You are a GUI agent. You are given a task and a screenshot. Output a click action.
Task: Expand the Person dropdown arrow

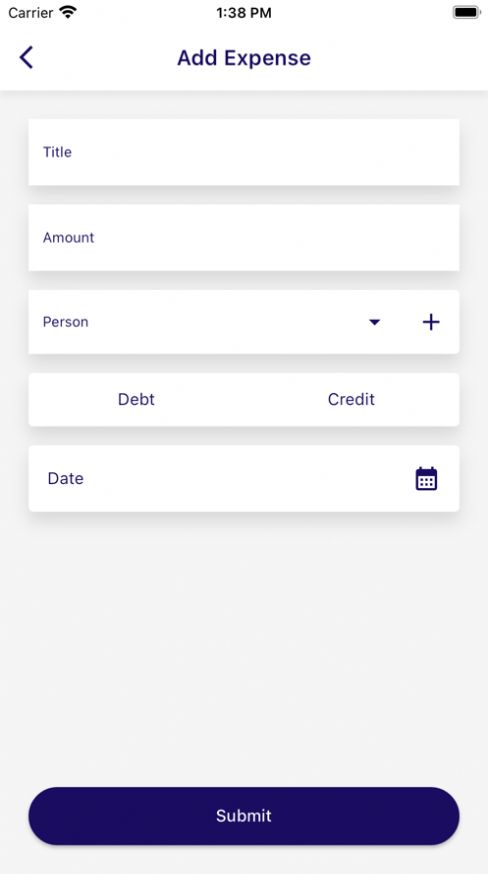375,322
